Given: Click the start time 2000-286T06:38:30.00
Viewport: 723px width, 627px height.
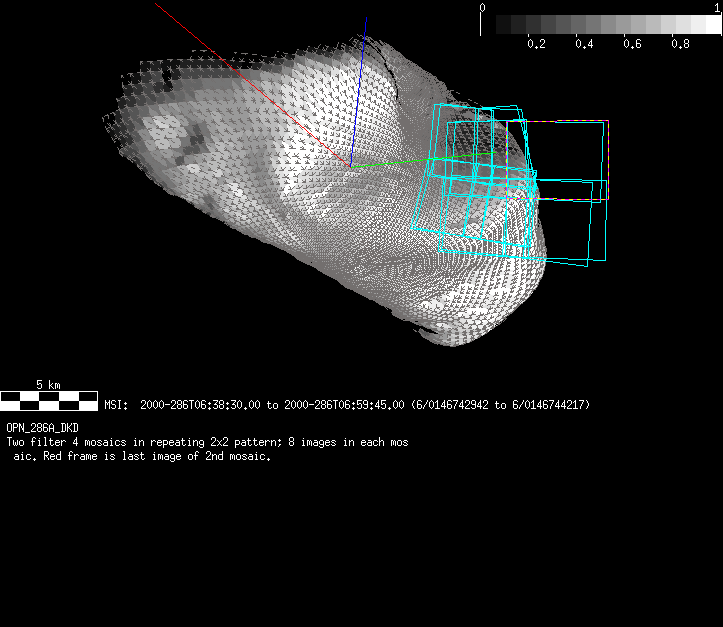Looking at the screenshot, I should pos(201,405).
